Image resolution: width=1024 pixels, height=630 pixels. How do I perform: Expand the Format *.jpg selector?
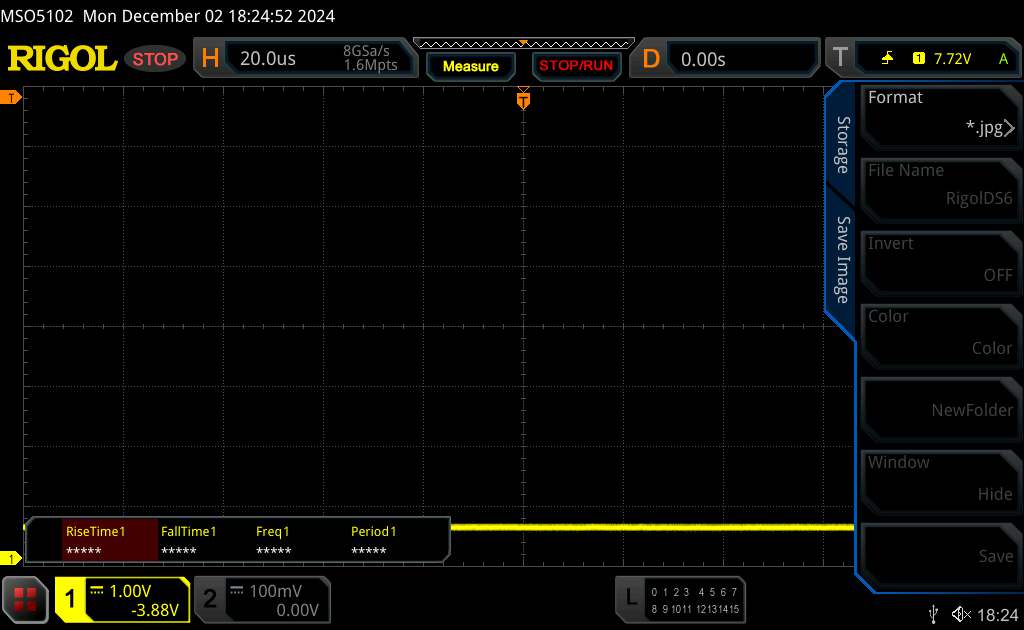coord(940,113)
